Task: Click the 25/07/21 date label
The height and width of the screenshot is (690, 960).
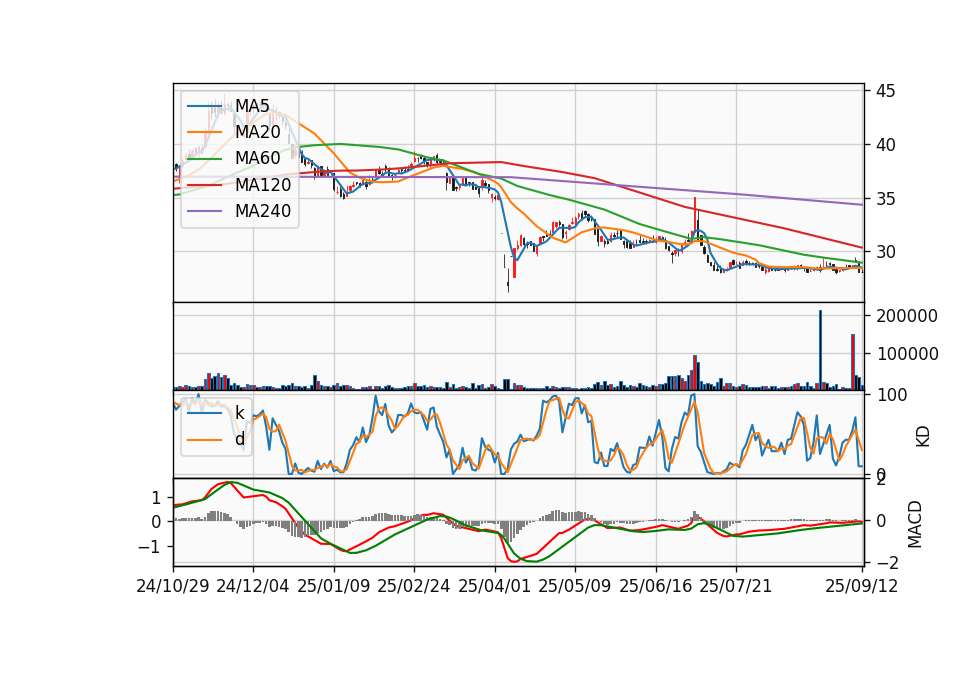Action: point(736,586)
